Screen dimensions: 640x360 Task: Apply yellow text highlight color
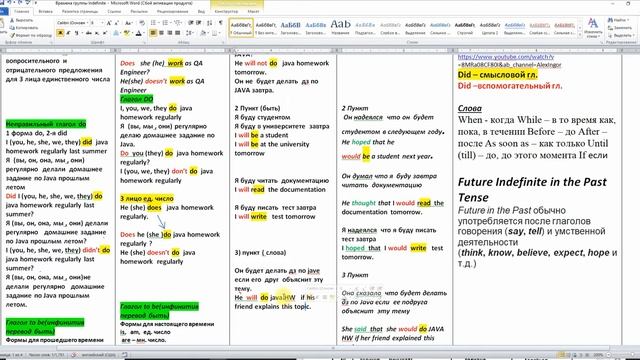(127, 33)
